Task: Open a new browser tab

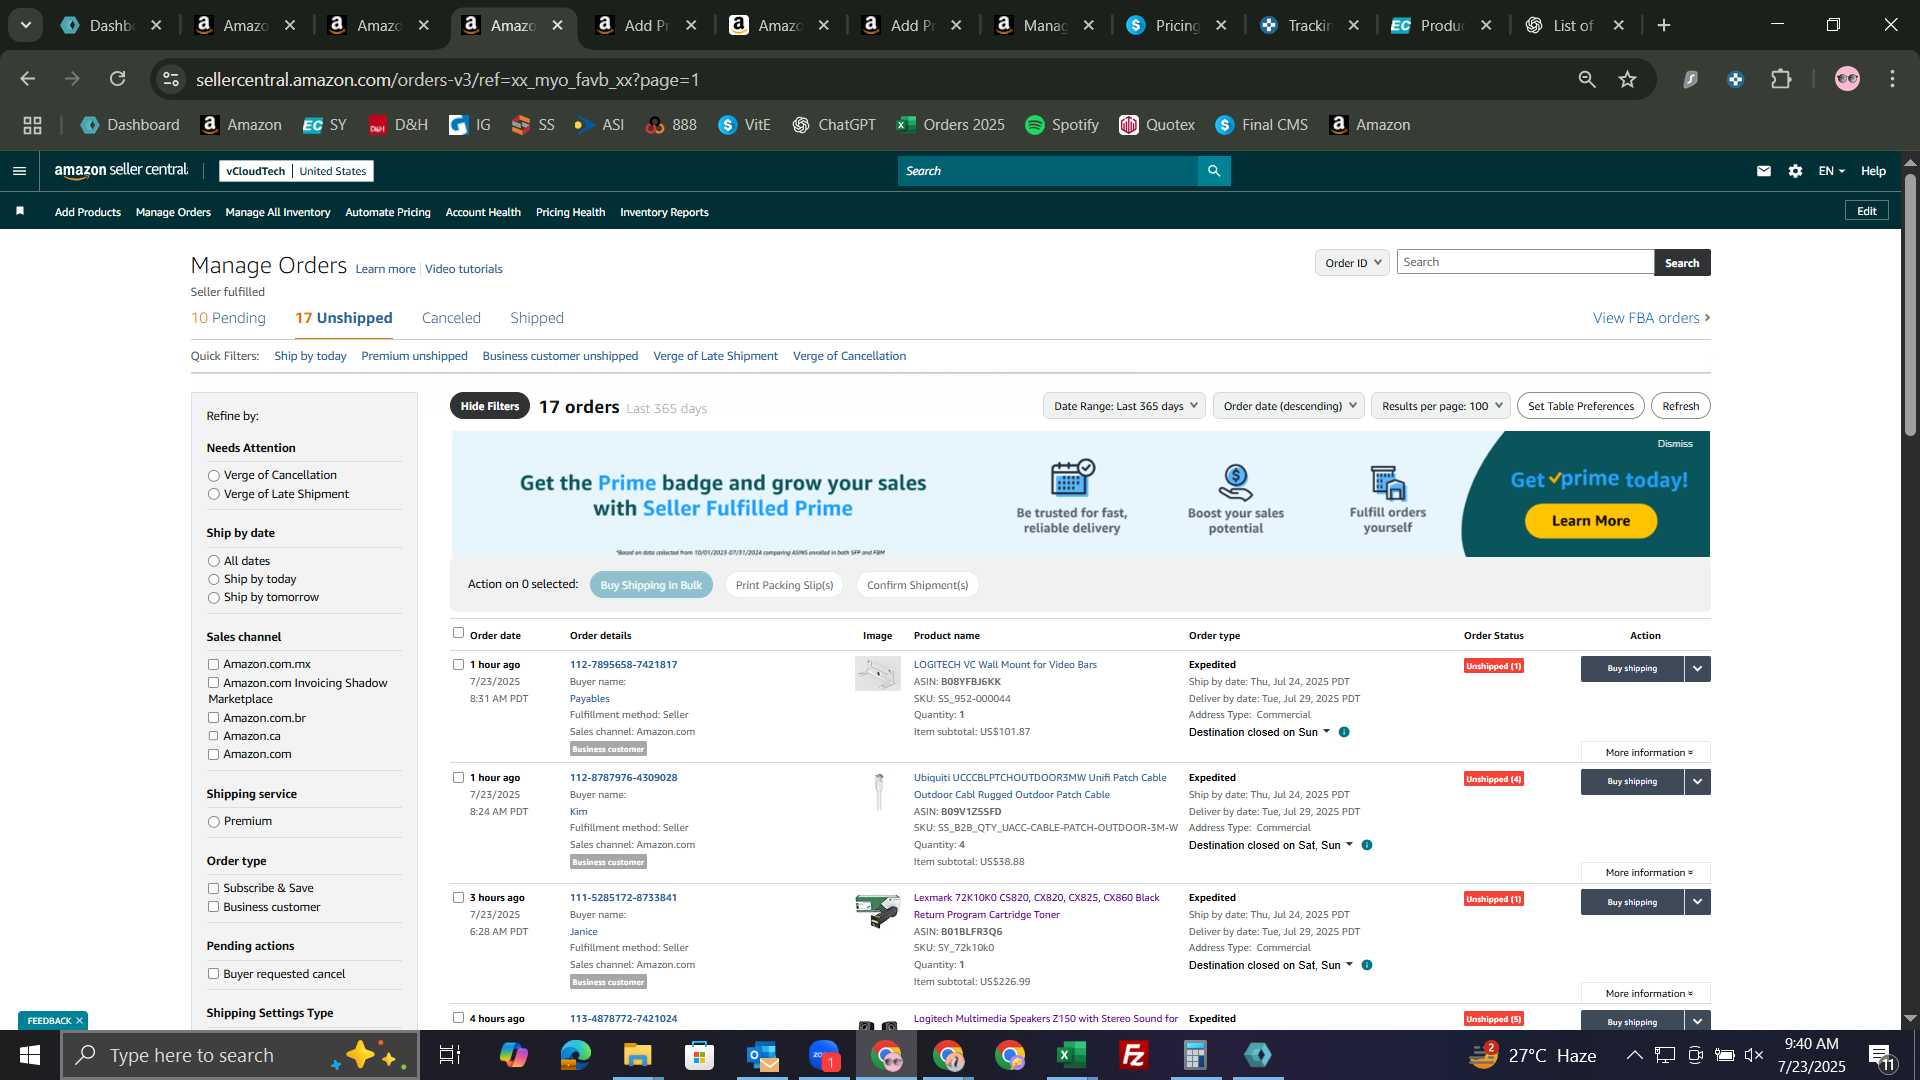Action: pyautogui.click(x=1664, y=25)
